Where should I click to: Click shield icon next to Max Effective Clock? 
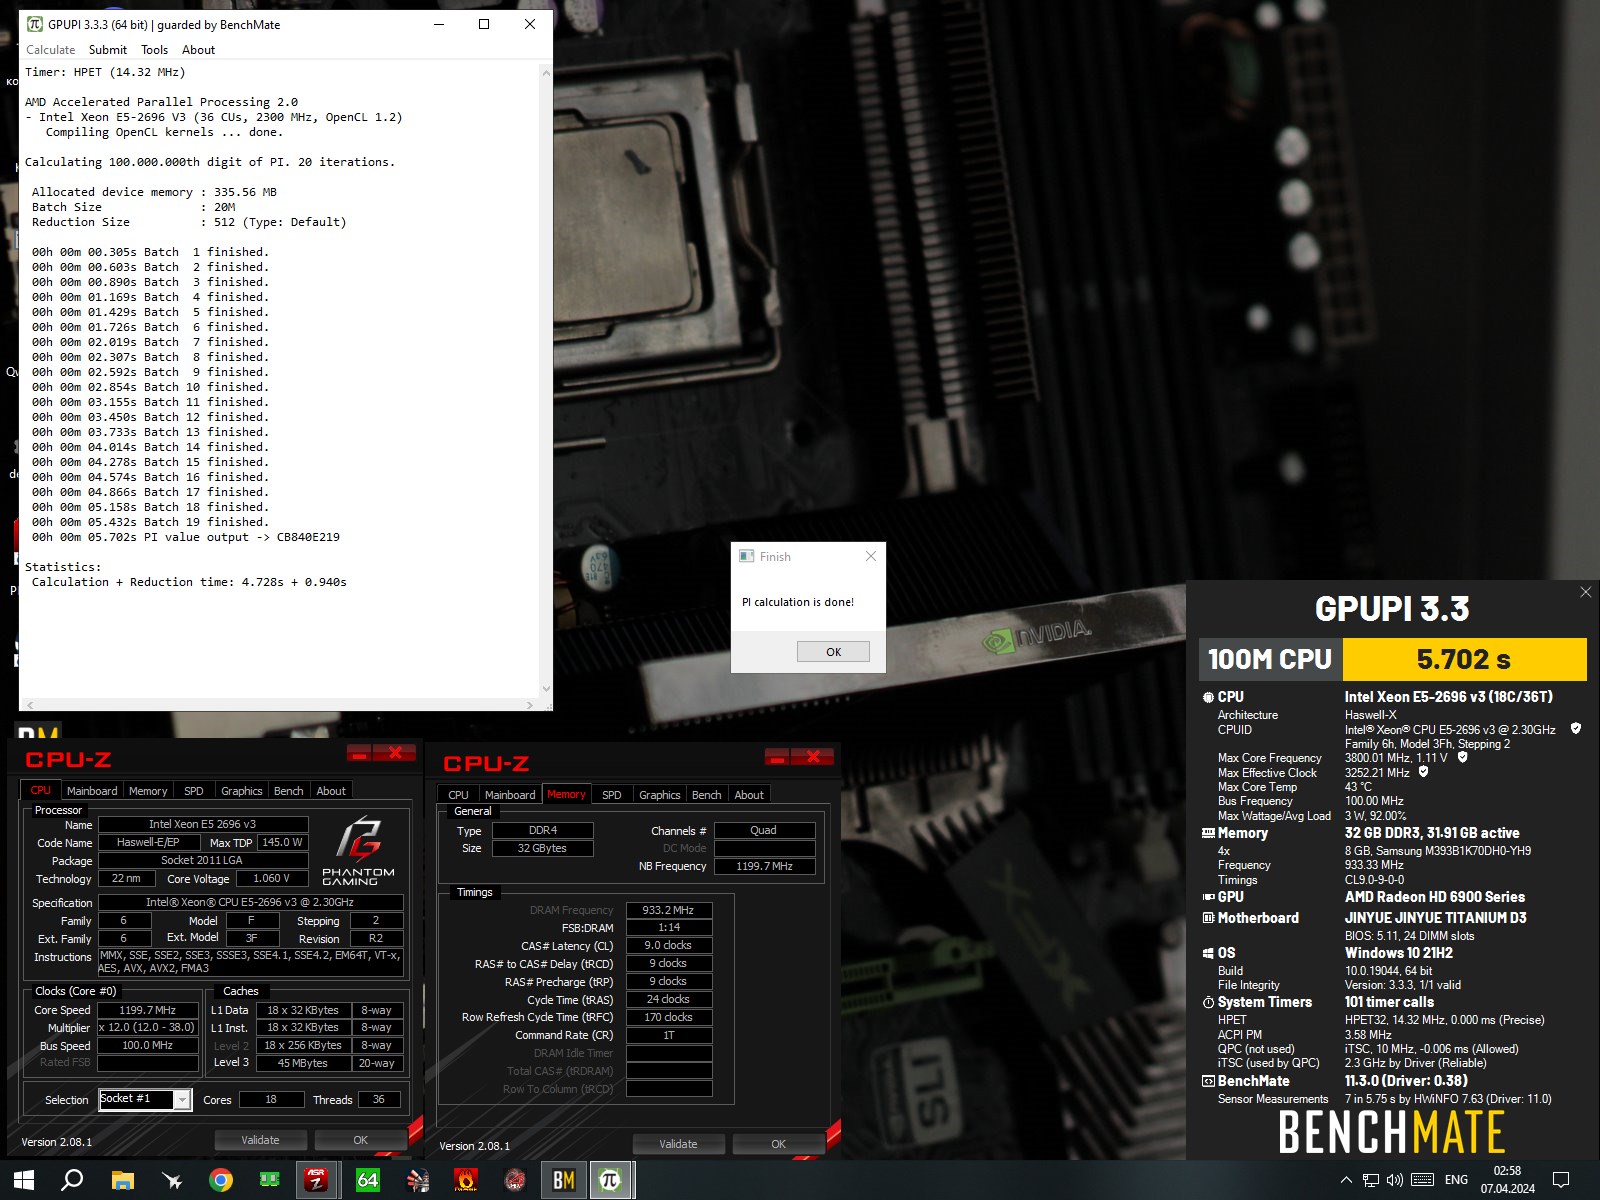point(1424,772)
